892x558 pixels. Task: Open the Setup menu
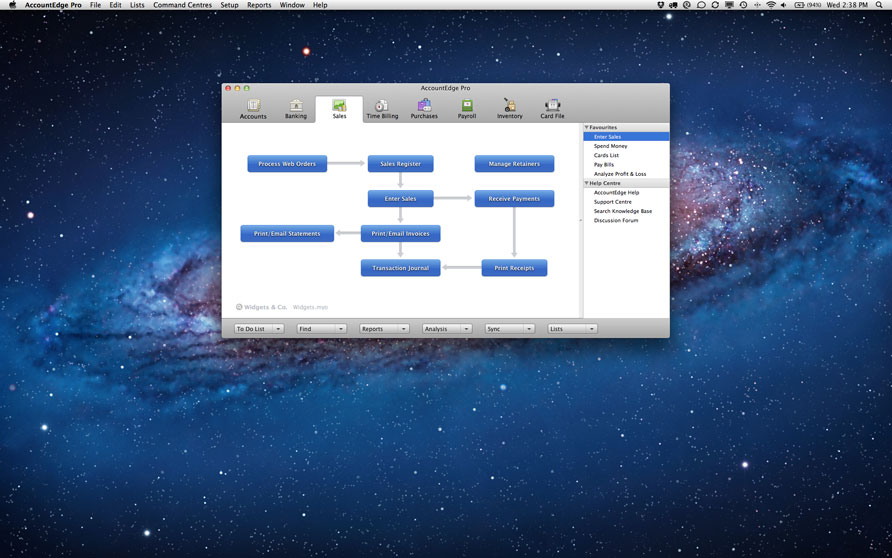point(229,5)
